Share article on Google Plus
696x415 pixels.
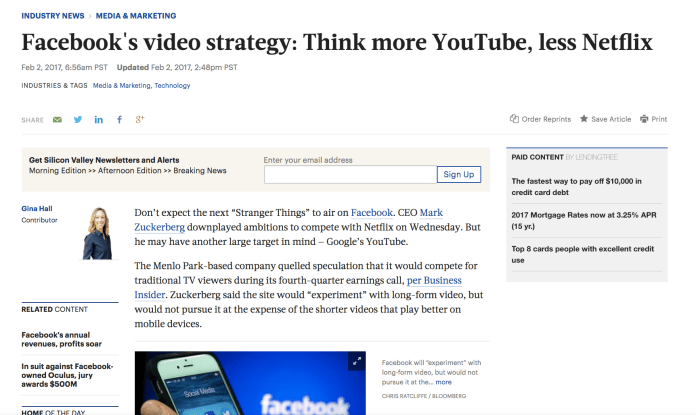pos(141,120)
